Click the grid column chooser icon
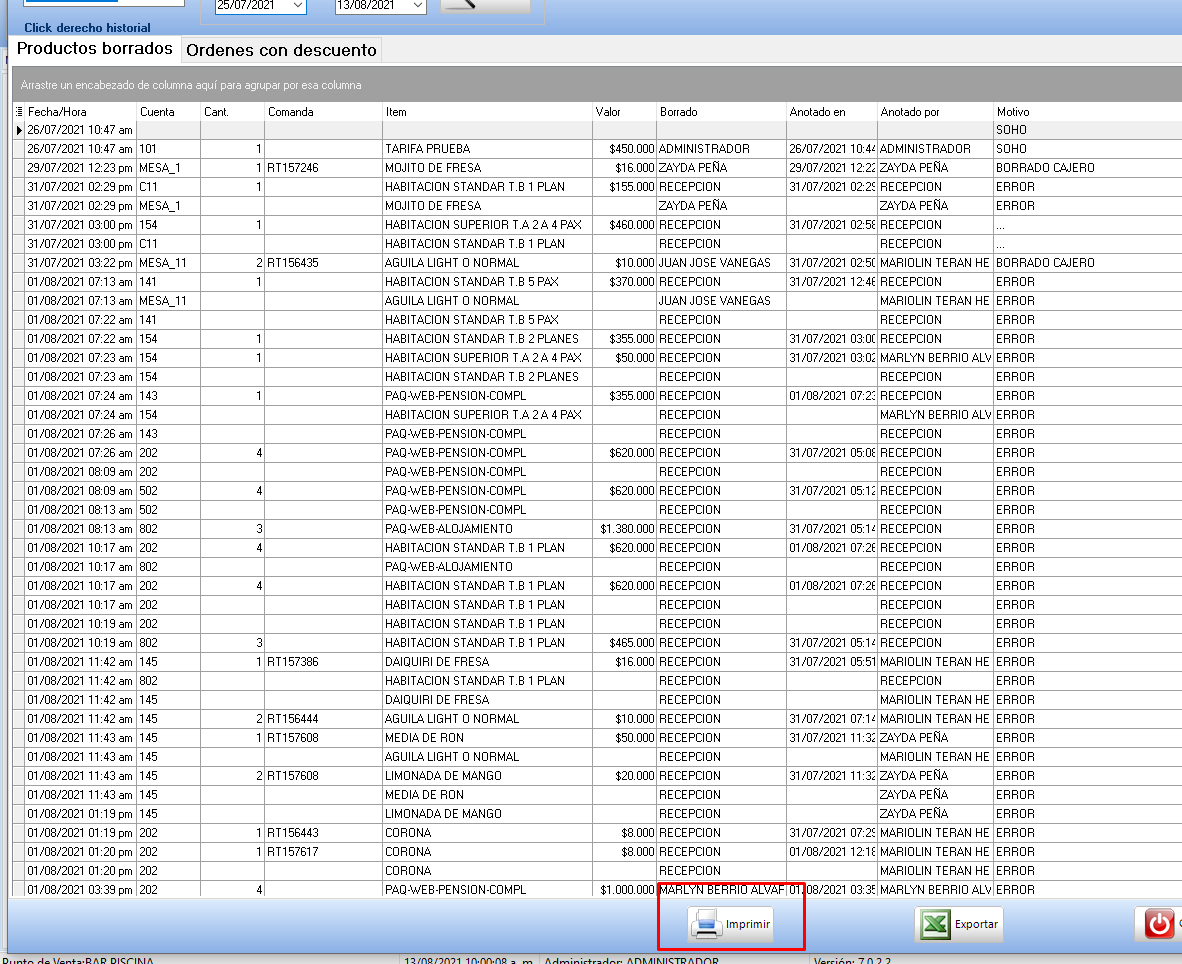The width and height of the screenshot is (1182, 964). [19, 112]
